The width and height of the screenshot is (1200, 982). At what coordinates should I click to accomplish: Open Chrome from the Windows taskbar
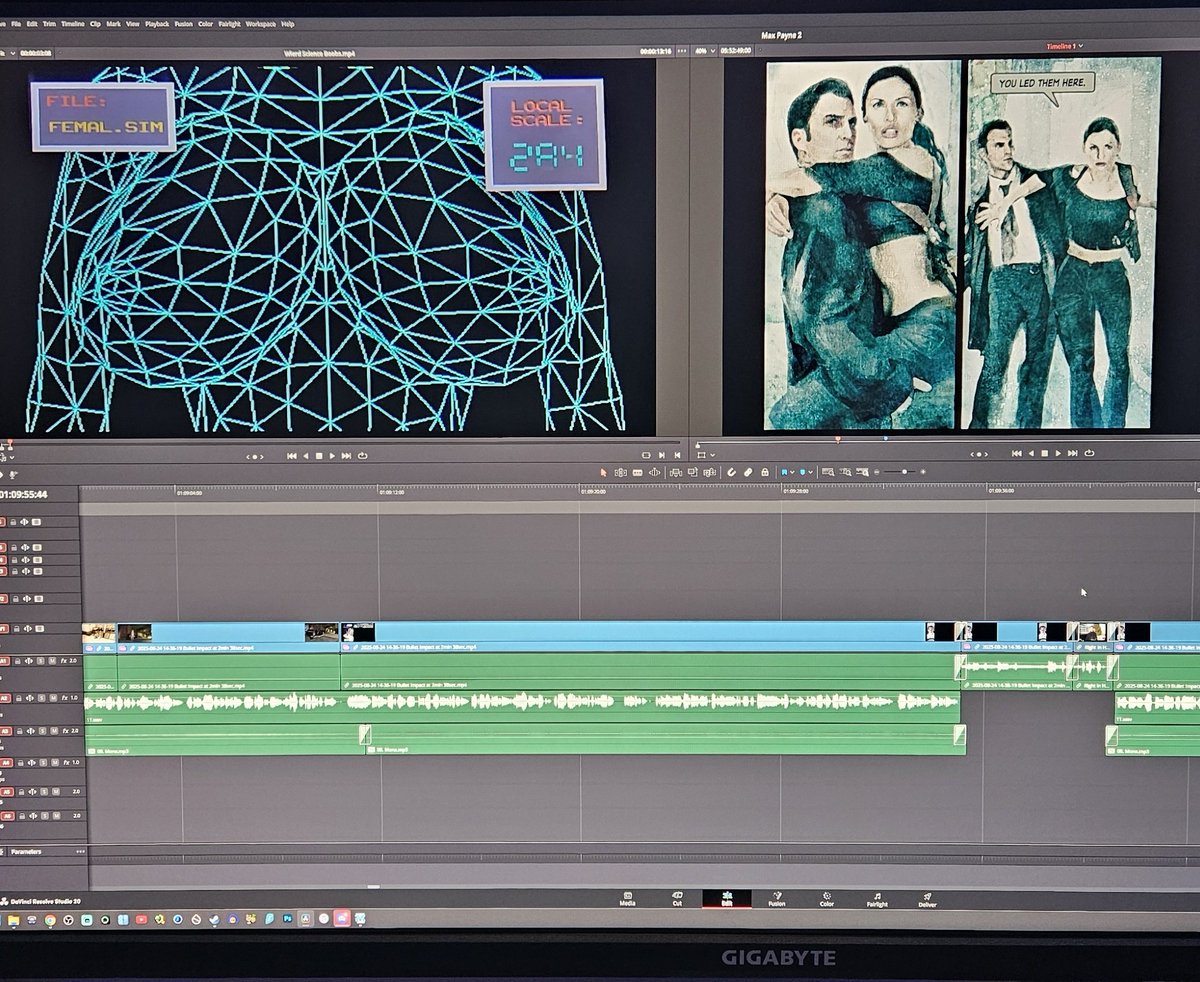tap(50, 919)
